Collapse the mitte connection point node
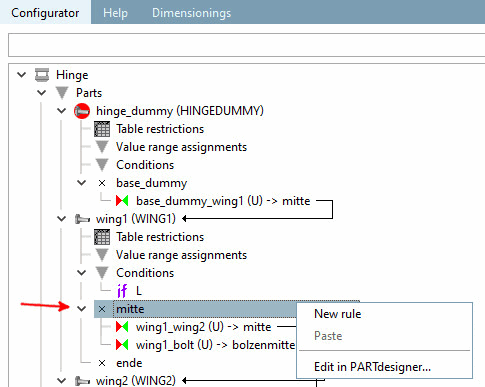 82,309
